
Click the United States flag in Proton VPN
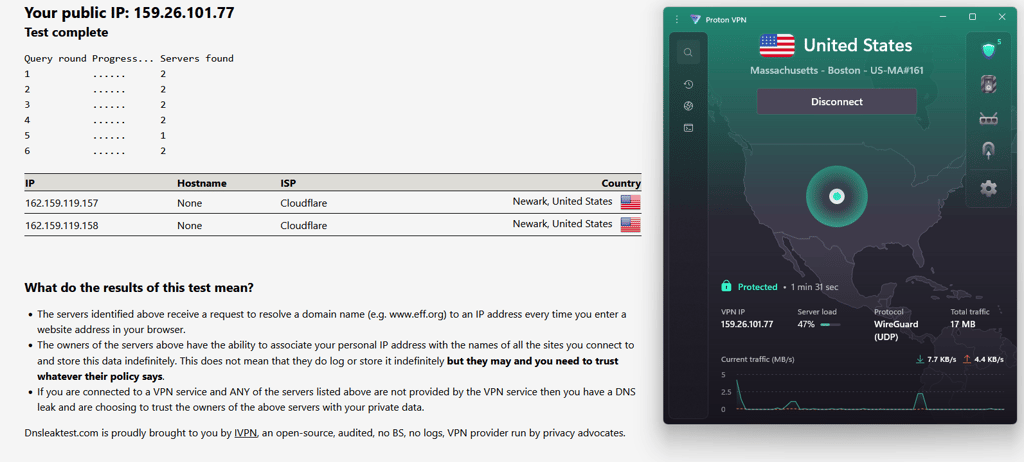pos(776,45)
